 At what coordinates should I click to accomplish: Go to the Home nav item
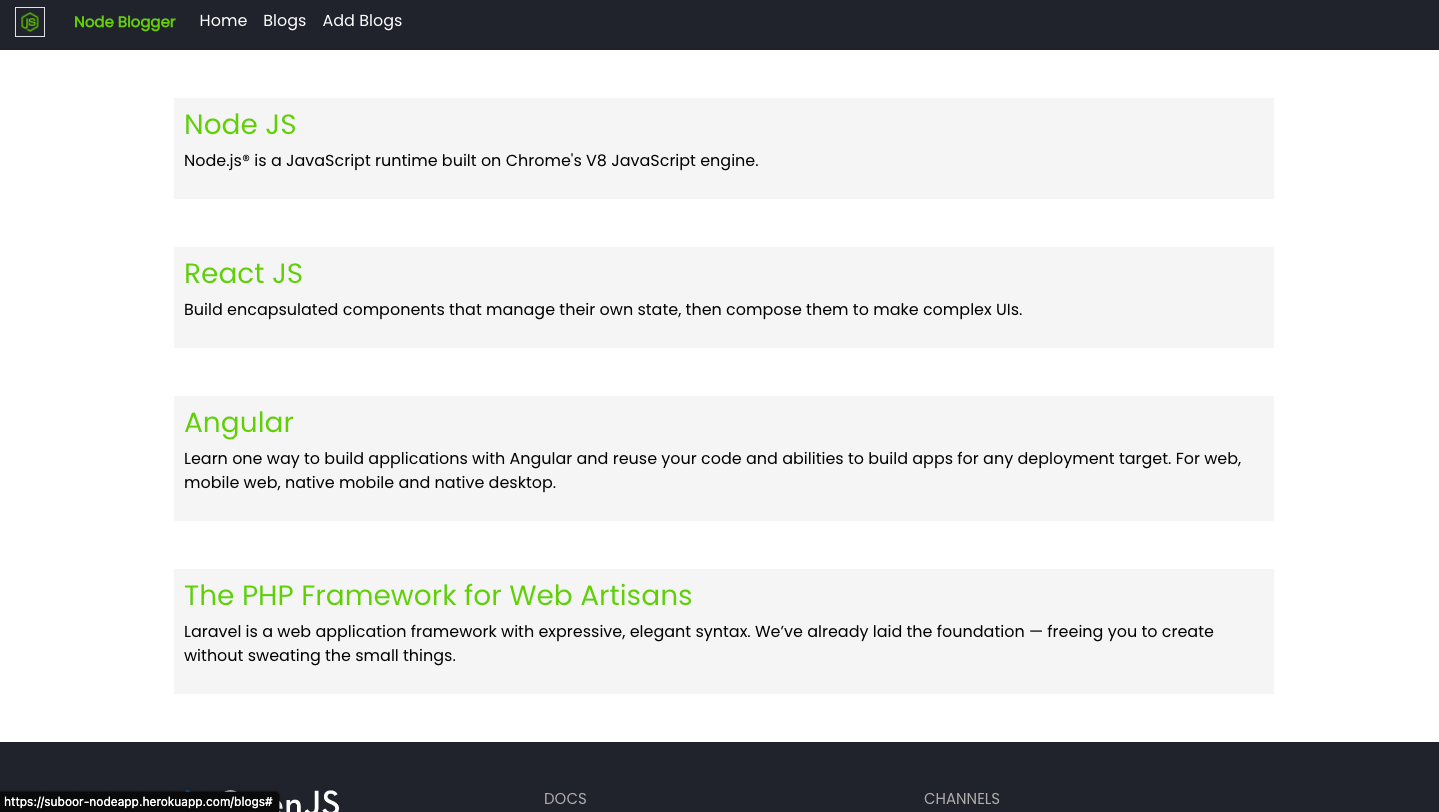223,21
